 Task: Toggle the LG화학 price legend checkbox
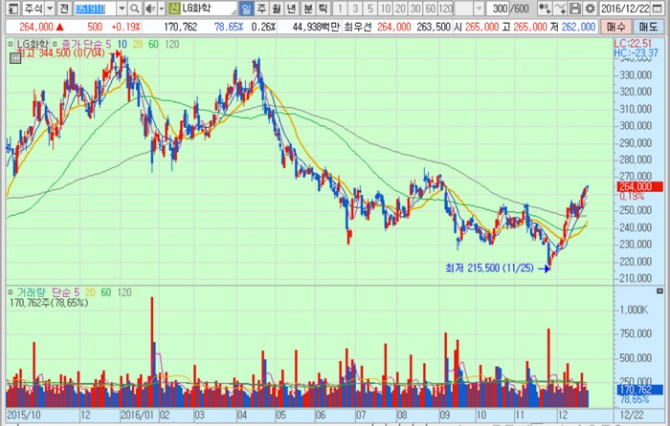10,45
